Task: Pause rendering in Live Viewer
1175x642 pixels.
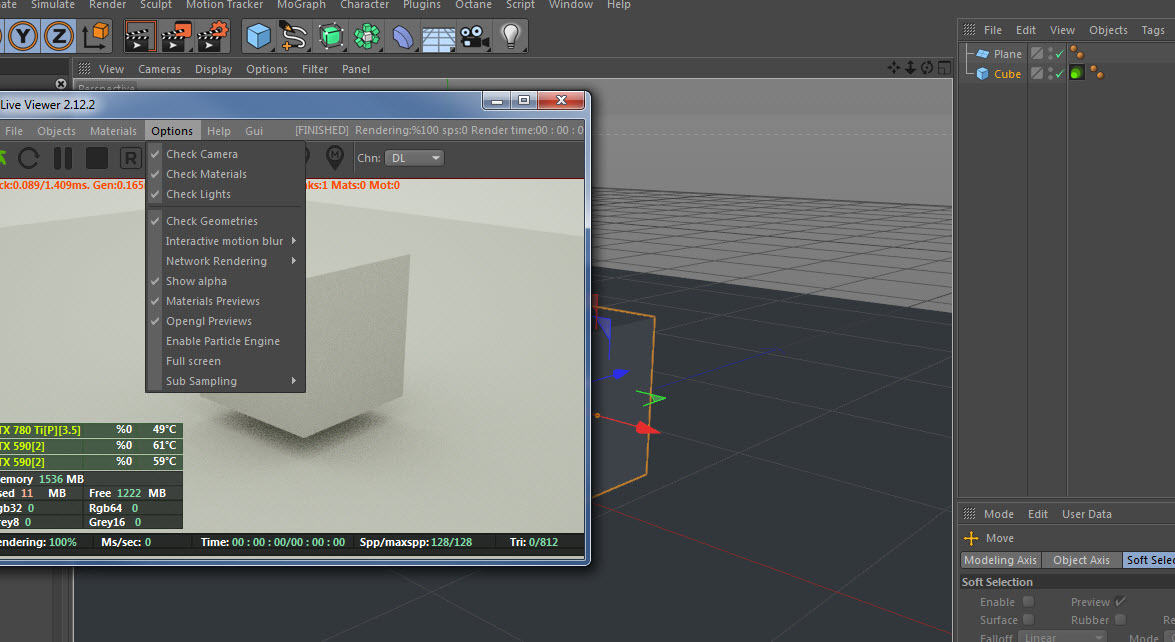Action: tap(63, 158)
